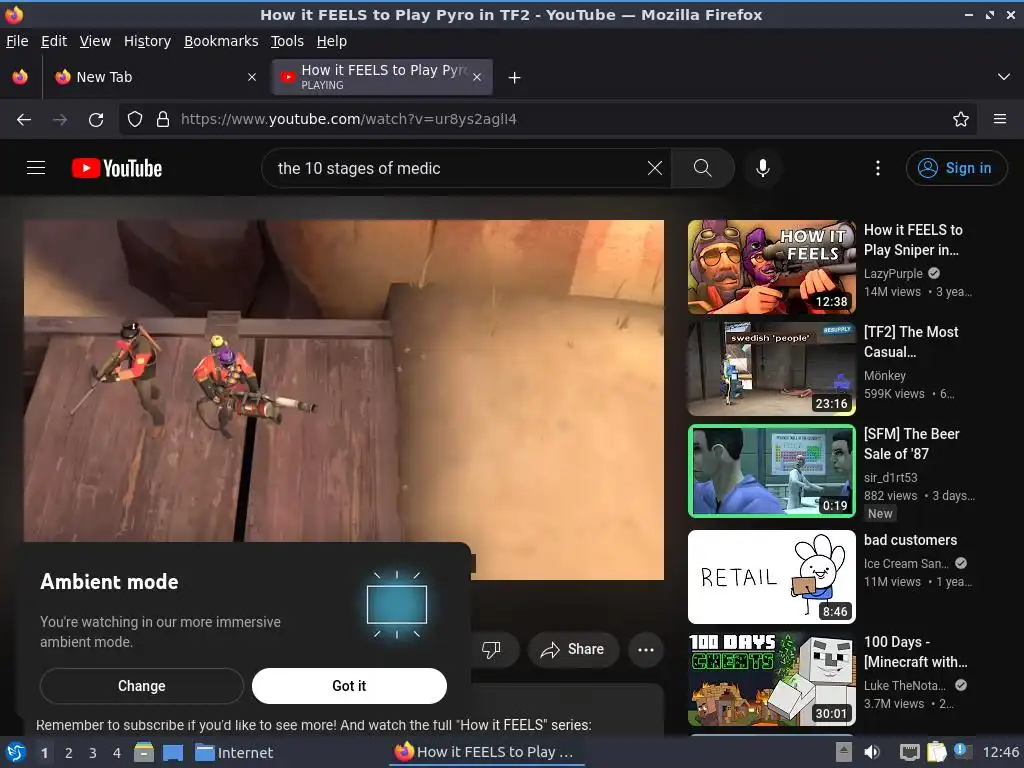Click Change in the Ambient mode popup
1024x768 pixels.
coord(142,686)
